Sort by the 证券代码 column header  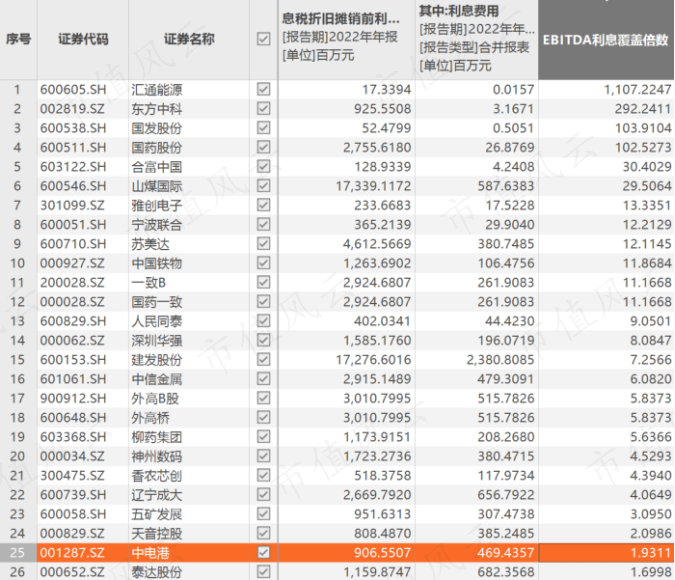coord(83,39)
